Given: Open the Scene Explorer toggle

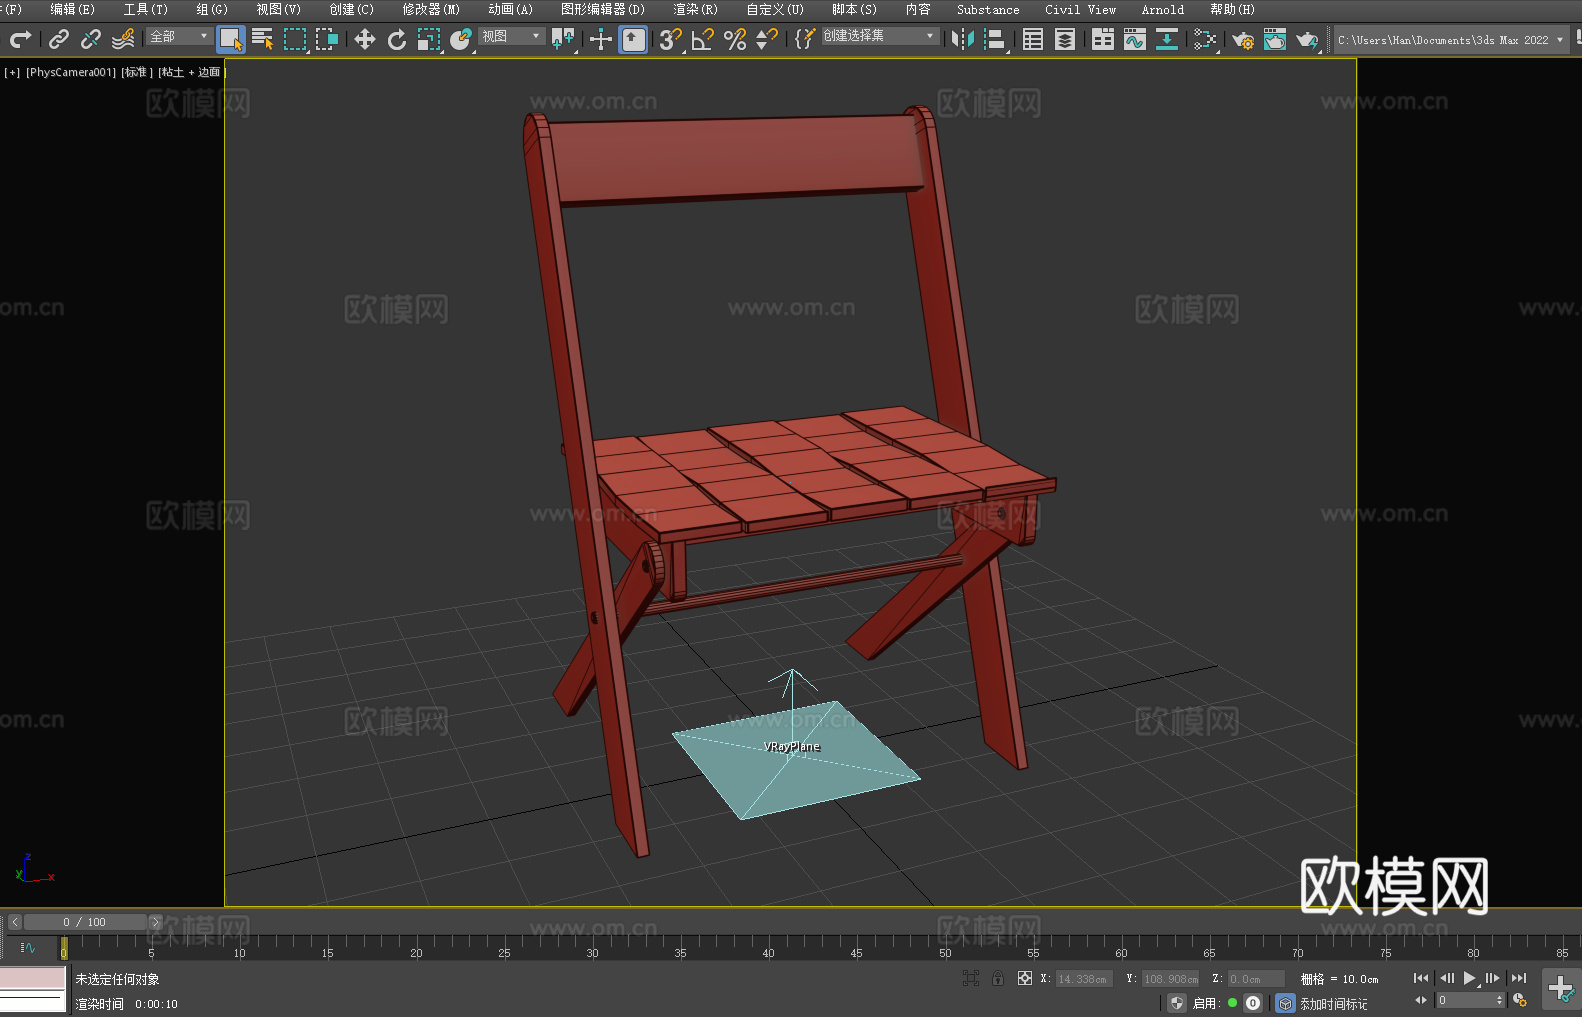Looking at the screenshot, I should [x=1033, y=39].
